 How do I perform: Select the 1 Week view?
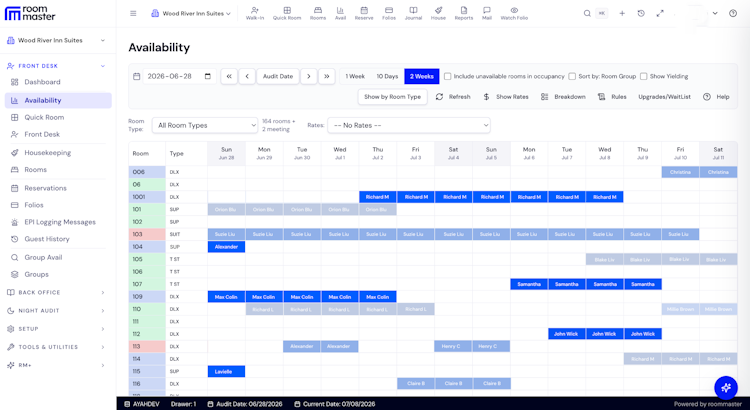coord(355,77)
